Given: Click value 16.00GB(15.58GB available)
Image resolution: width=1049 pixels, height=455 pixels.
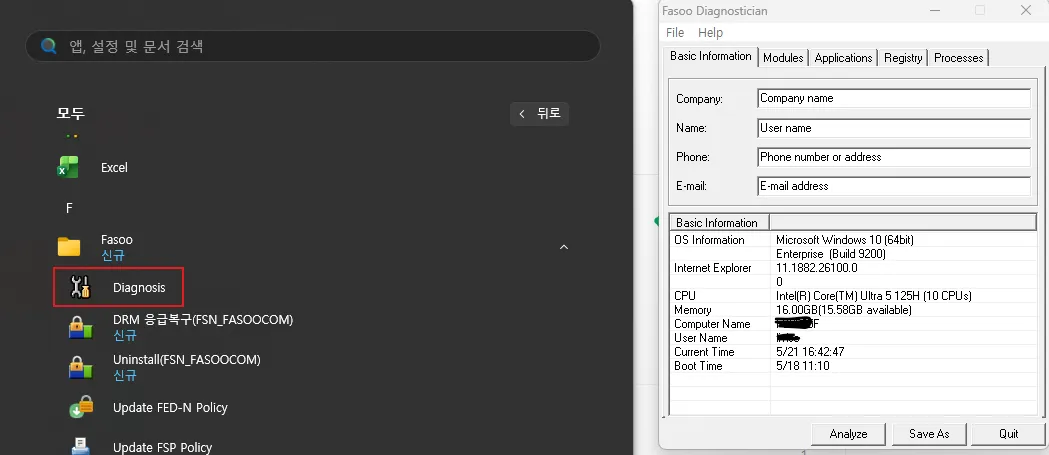Looking at the screenshot, I should tap(844, 310).
